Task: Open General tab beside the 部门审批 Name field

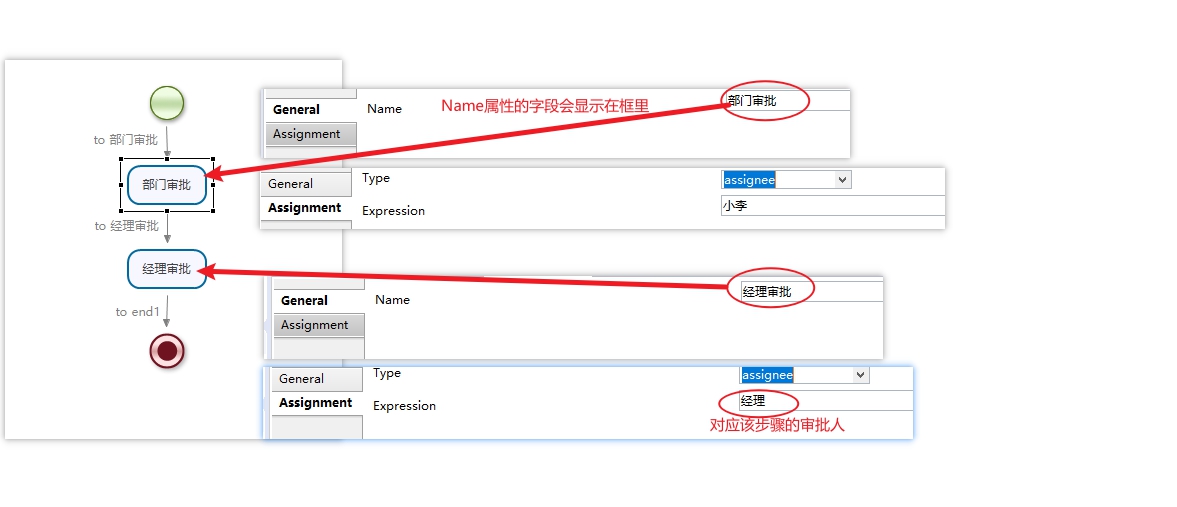Action: [310, 110]
